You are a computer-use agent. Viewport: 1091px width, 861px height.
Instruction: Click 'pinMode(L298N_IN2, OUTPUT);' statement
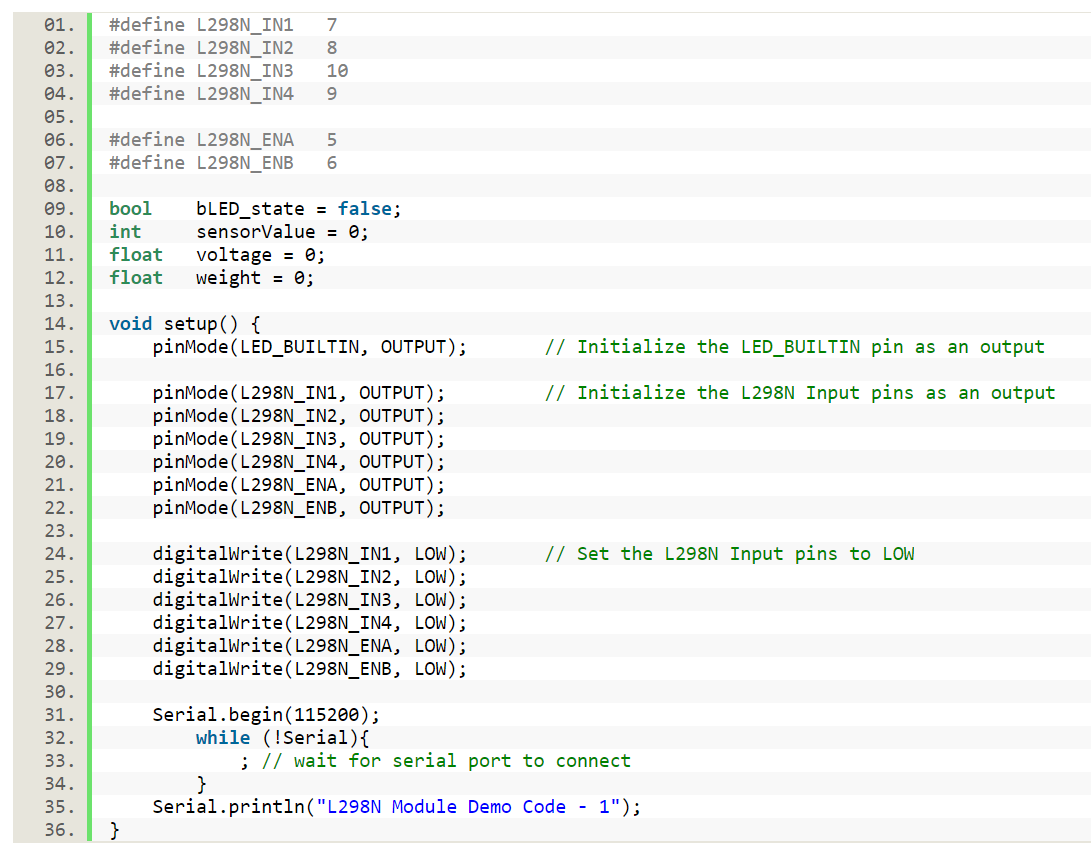[298, 416]
